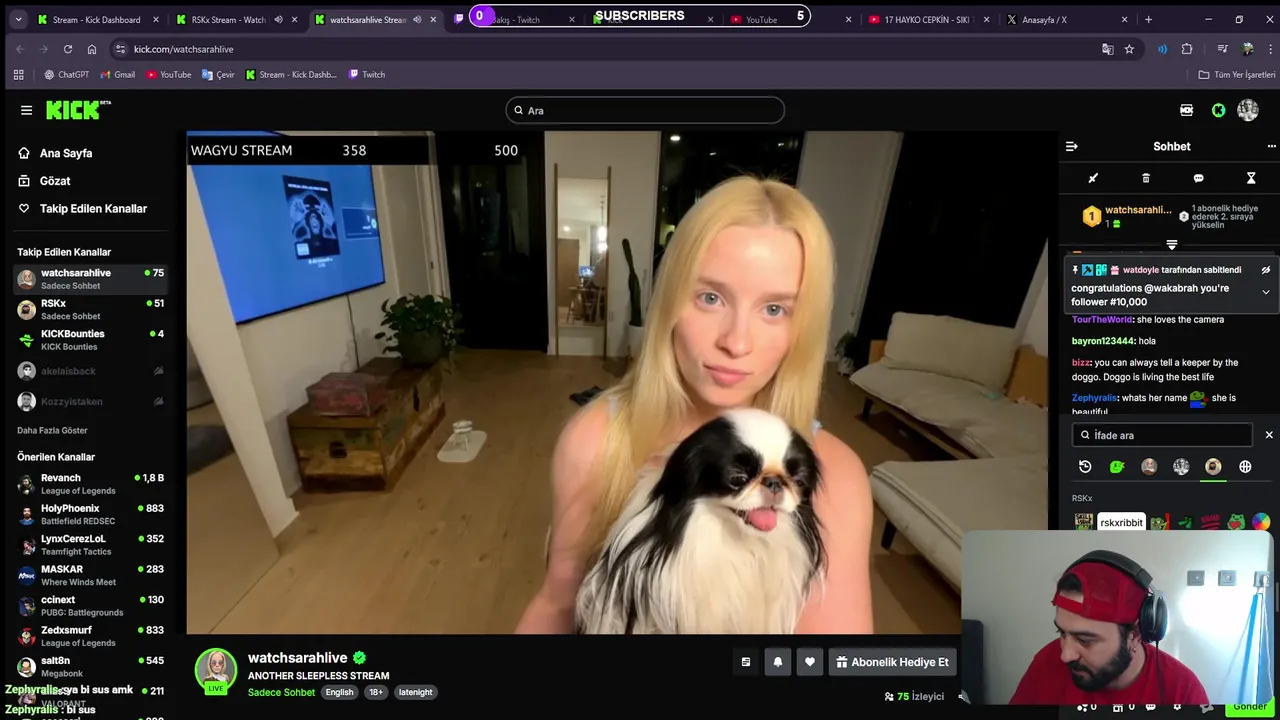Image resolution: width=1280 pixels, height=720 pixels.
Task: Reload the page
Action: 67,49
